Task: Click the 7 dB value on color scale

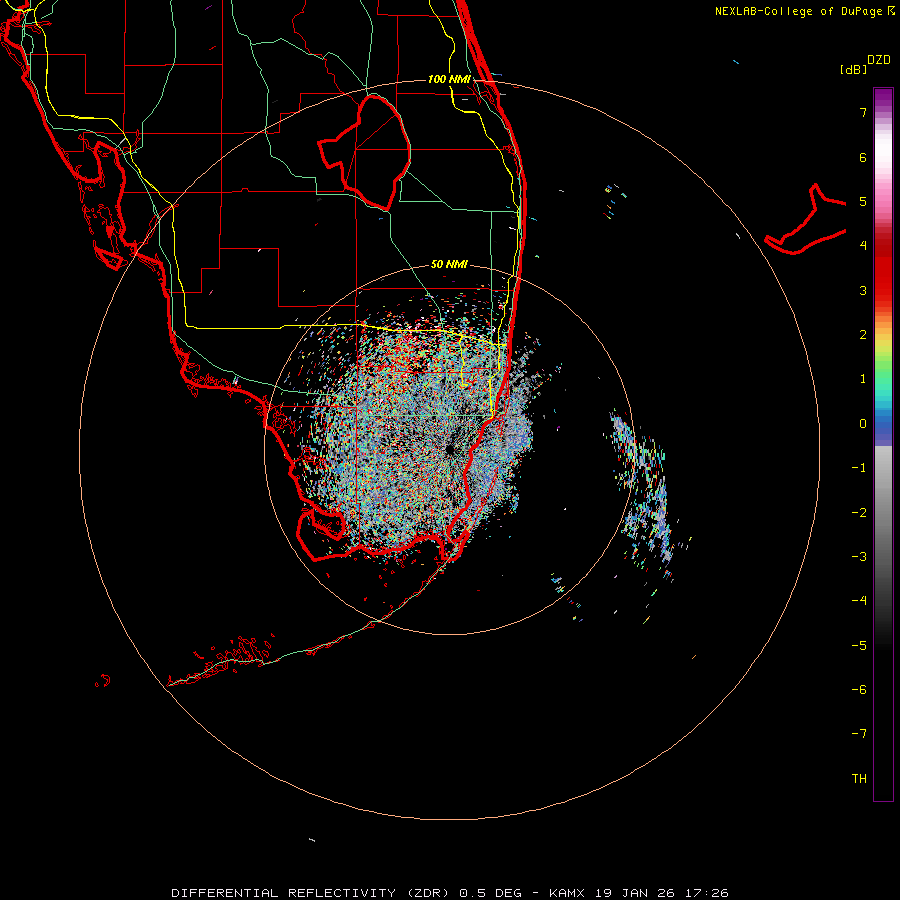Action: 863,112
